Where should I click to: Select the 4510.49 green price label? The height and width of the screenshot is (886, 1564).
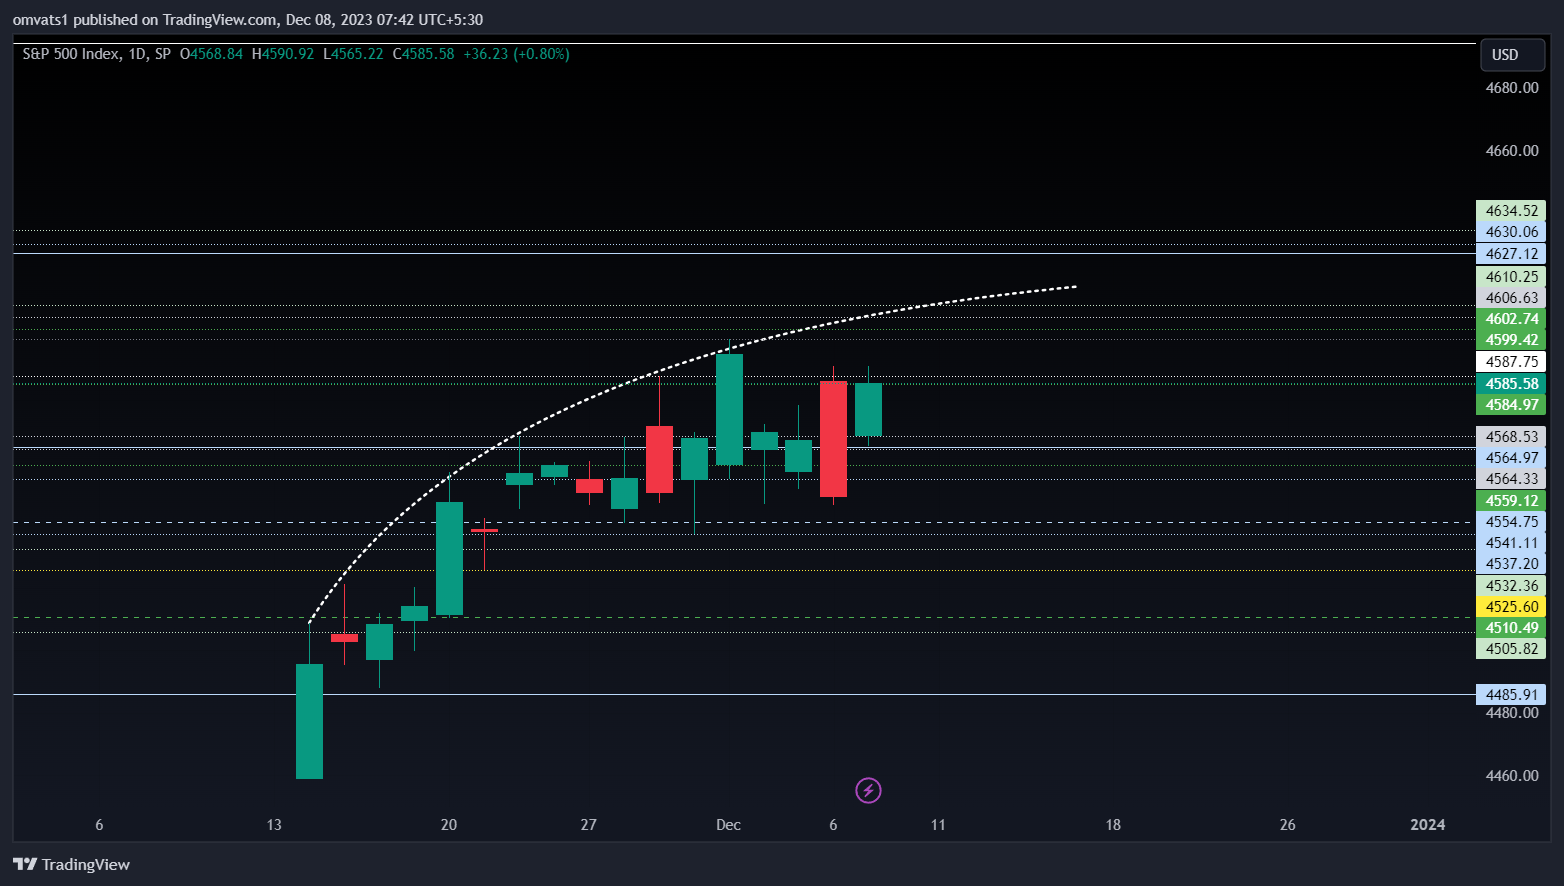tap(1511, 628)
